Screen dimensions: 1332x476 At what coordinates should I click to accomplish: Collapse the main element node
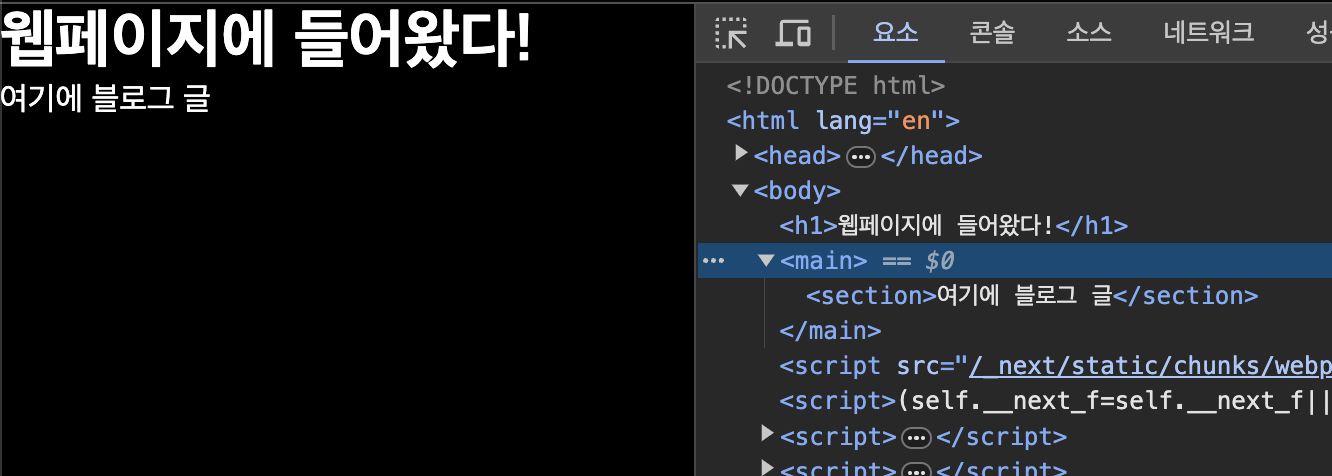coord(767,260)
